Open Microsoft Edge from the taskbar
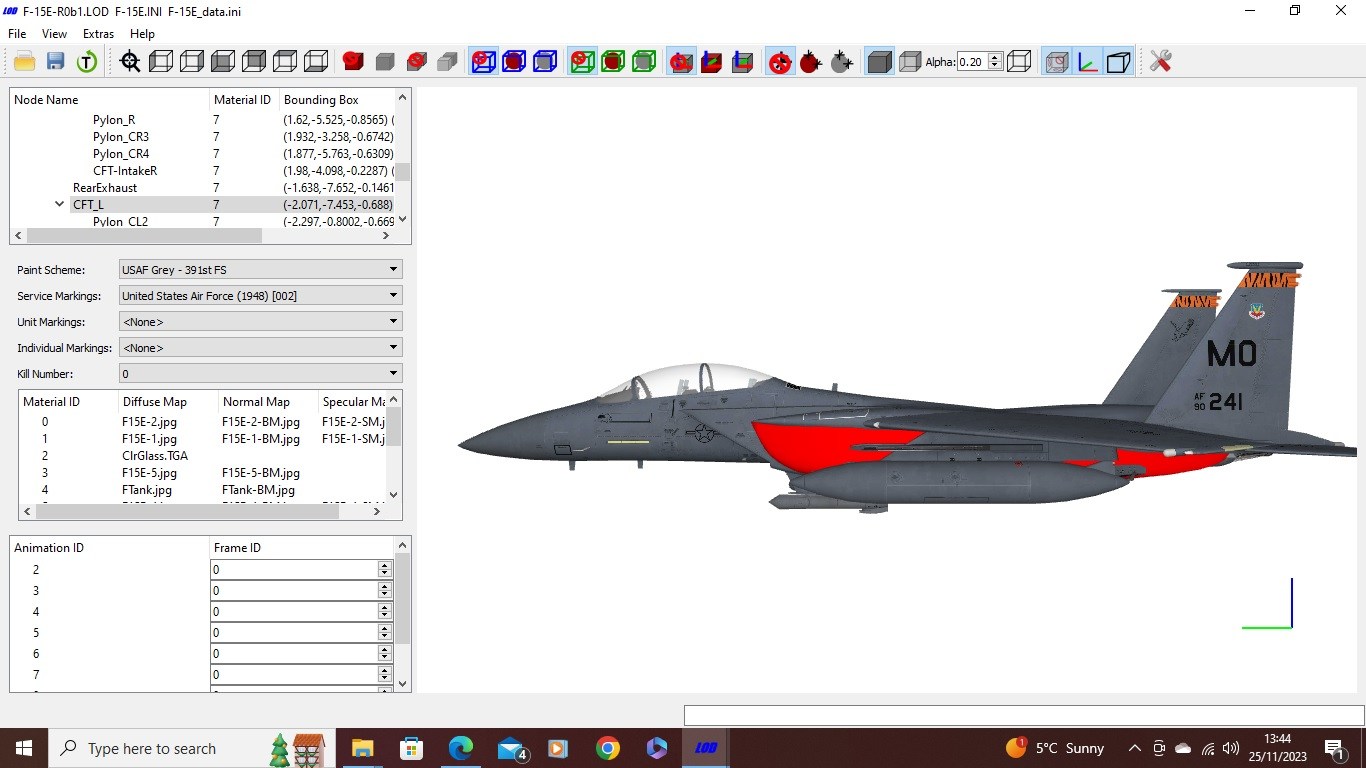Viewport: 1366px width, 768px height. coord(460,748)
